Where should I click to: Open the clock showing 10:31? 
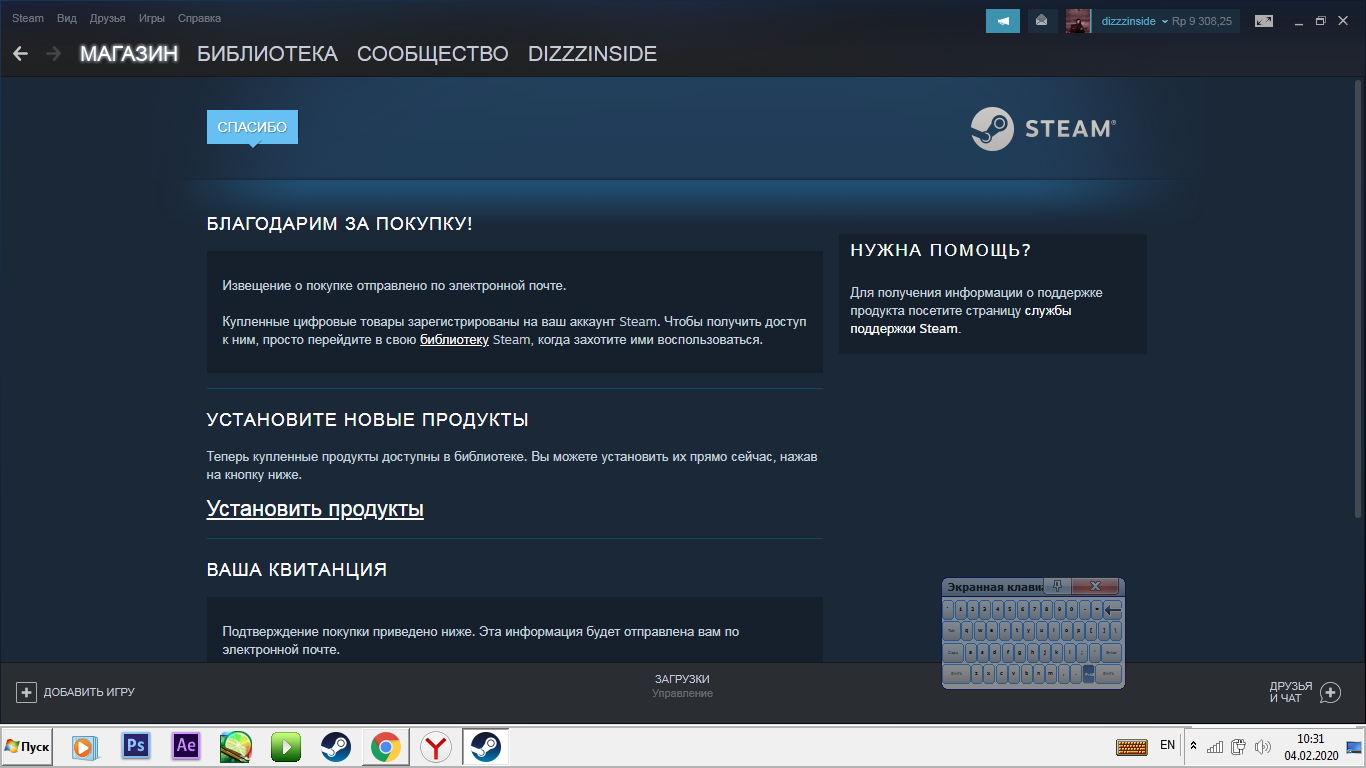pos(1311,747)
